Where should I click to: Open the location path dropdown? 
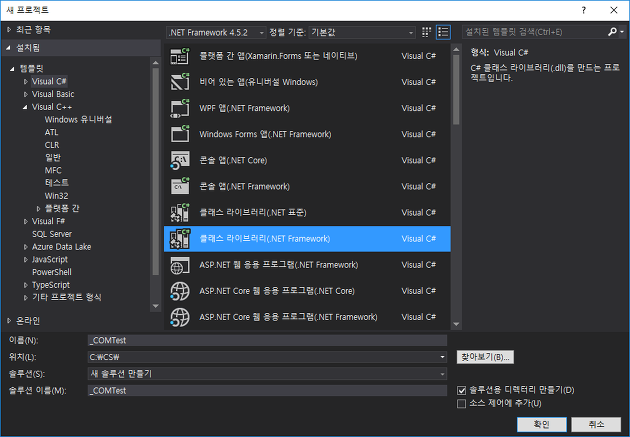point(442,357)
